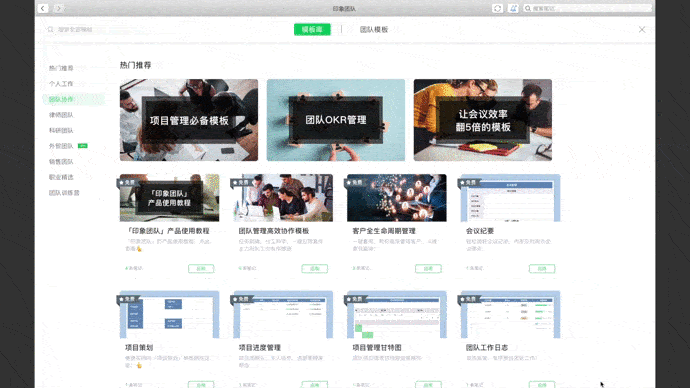This screenshot has height=388, width=690.
Task: Click the green new badge beside 外贸团队
Action: [83, 146]
